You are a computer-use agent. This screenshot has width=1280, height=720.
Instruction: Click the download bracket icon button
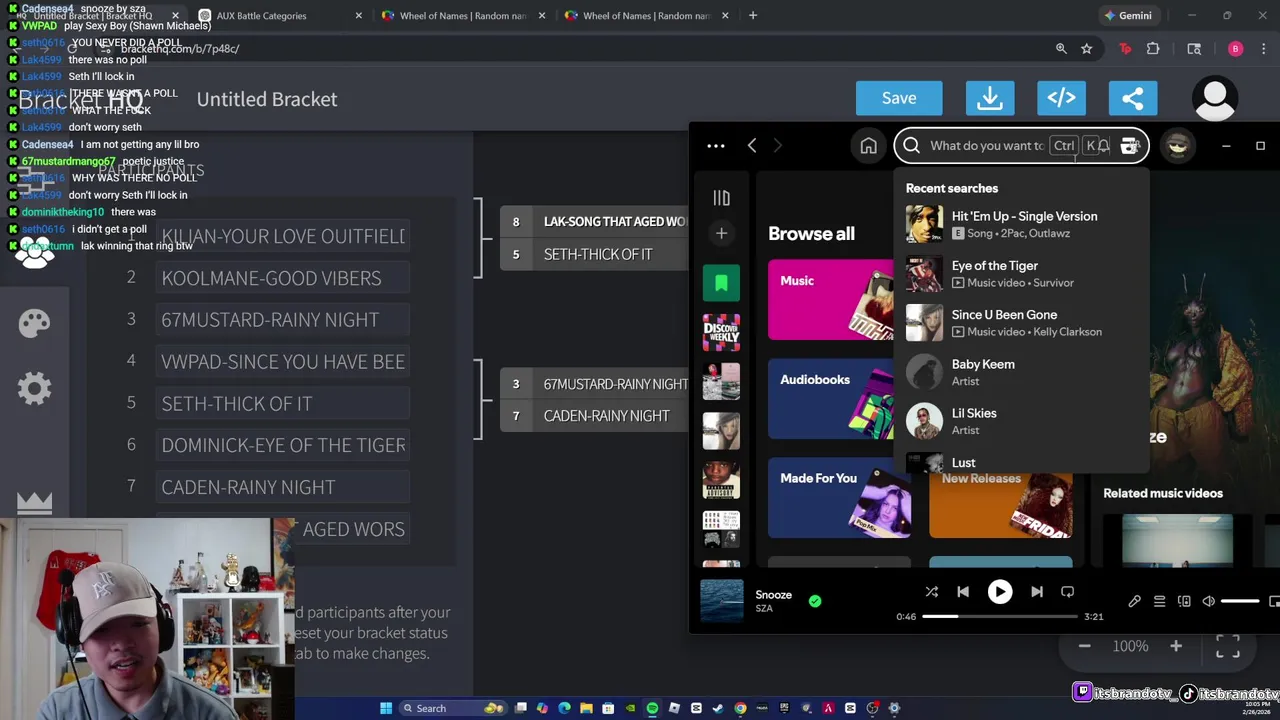coord(990,98)
